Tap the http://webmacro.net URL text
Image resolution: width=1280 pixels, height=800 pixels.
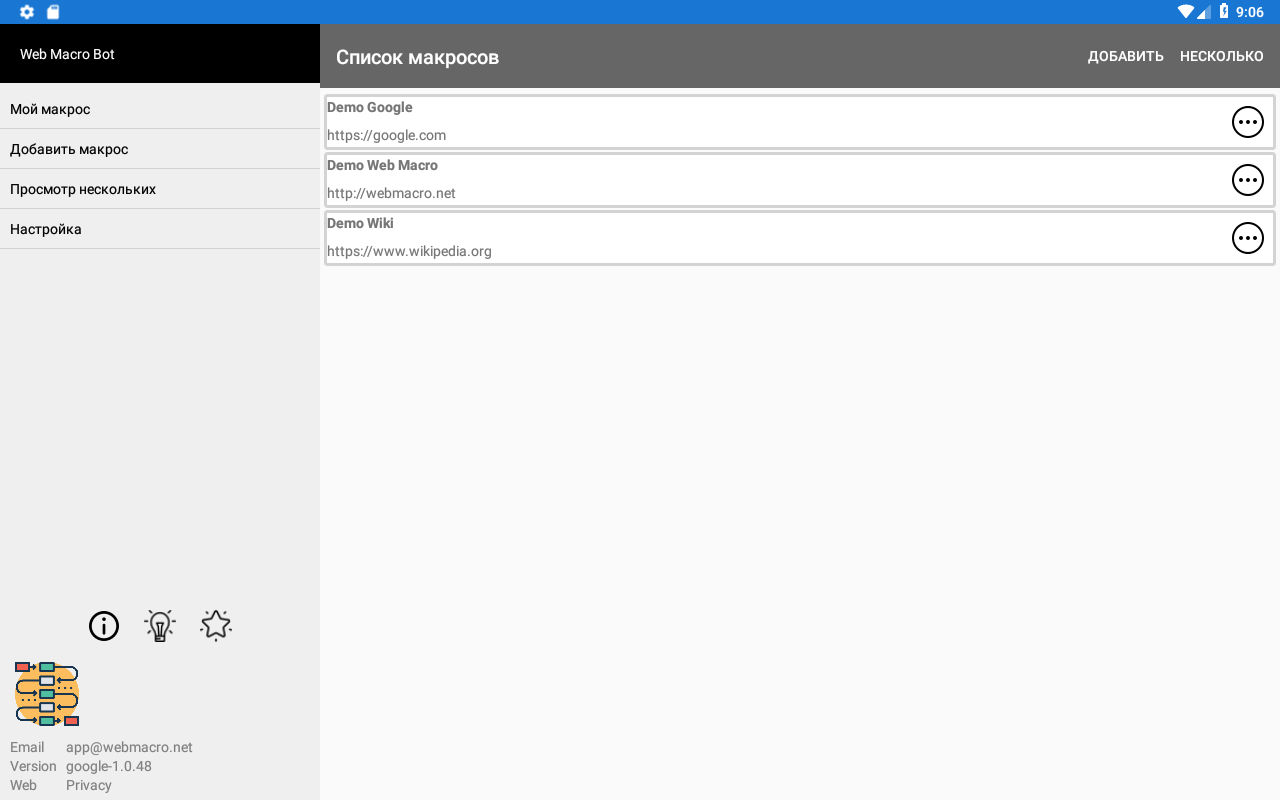click(x=391, y=193)
